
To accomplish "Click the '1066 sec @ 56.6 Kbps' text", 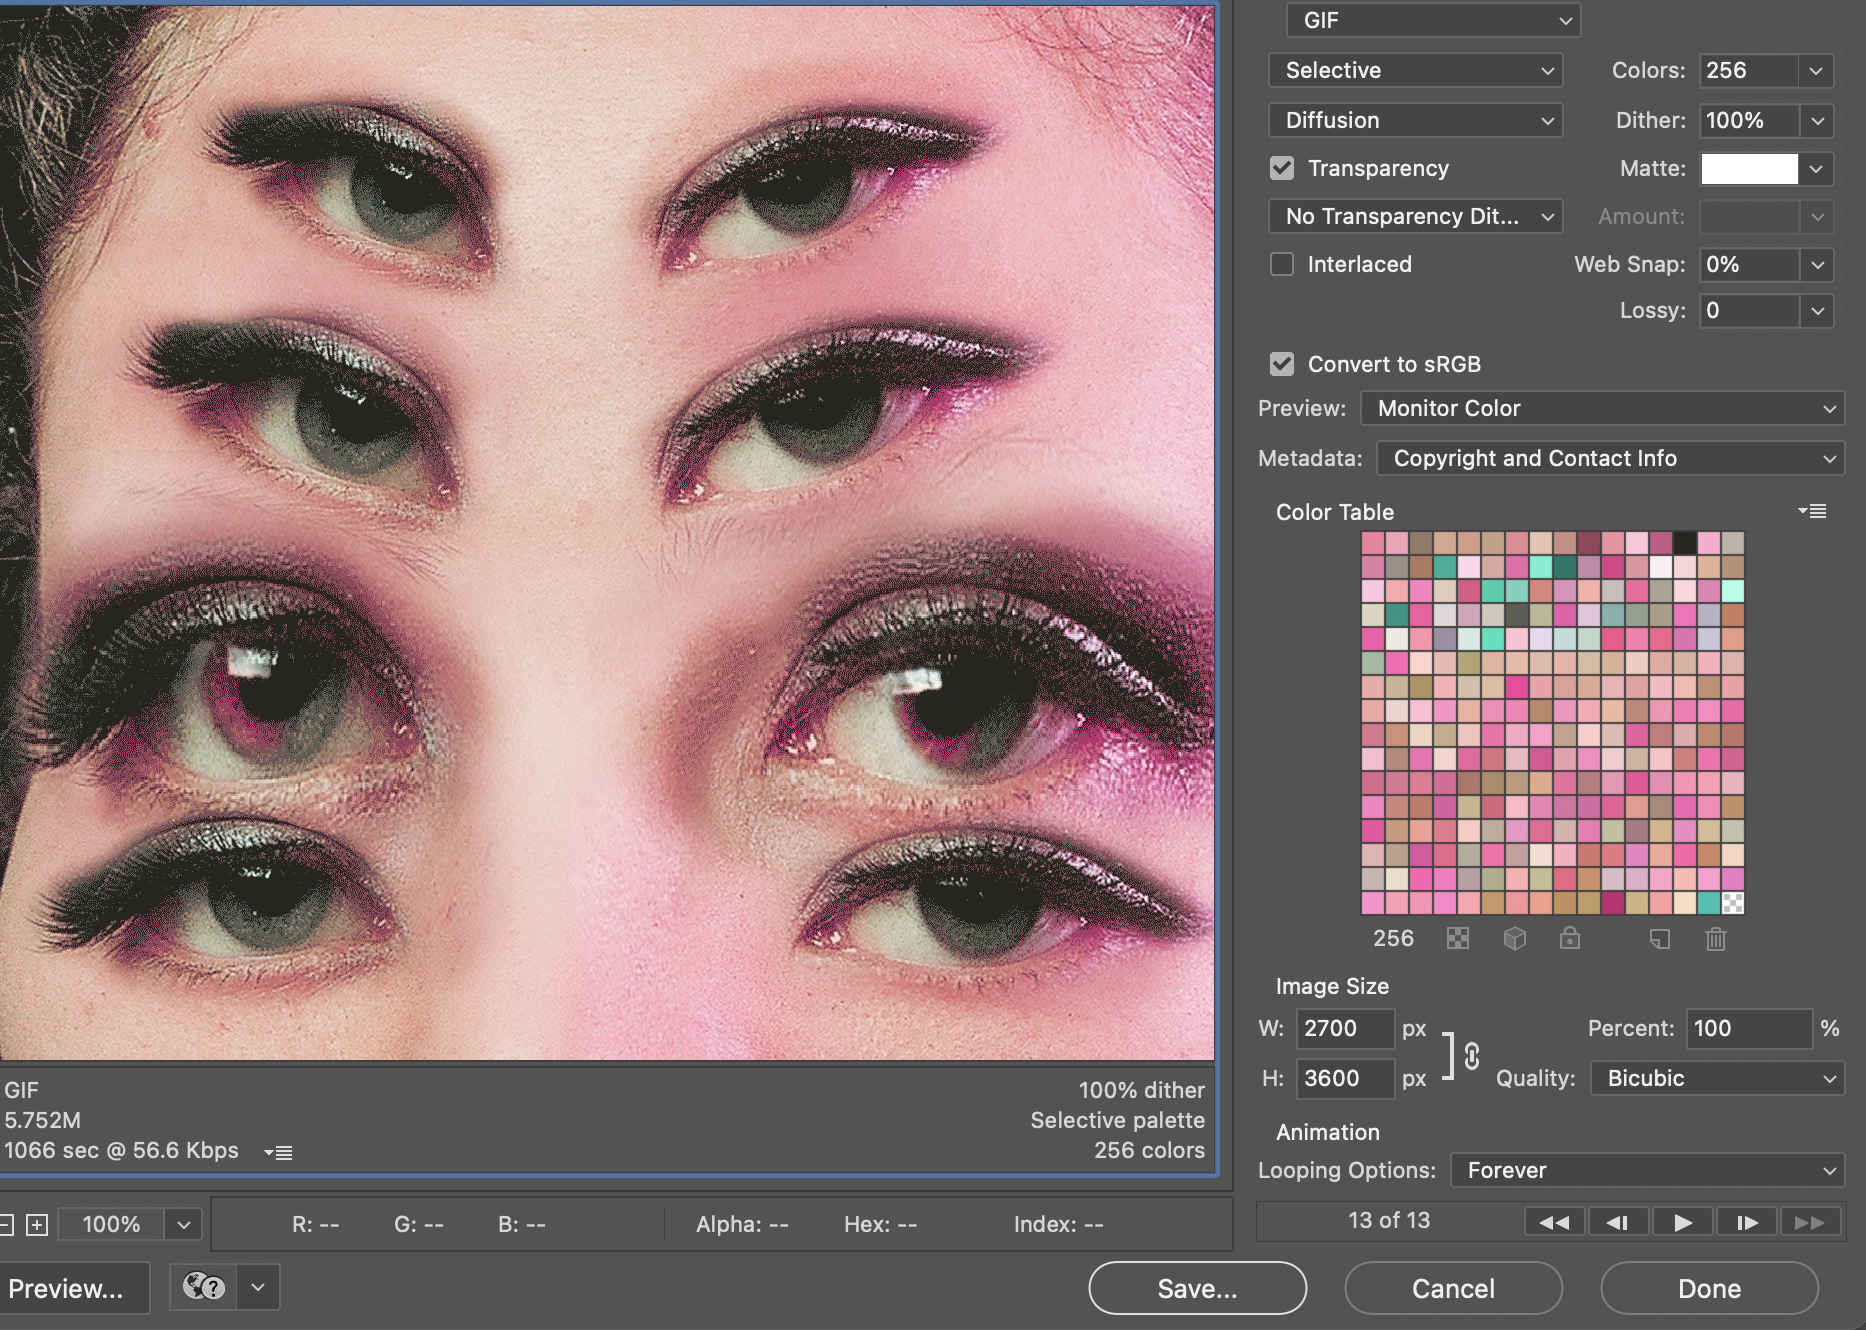I will tap(121, 1150).
